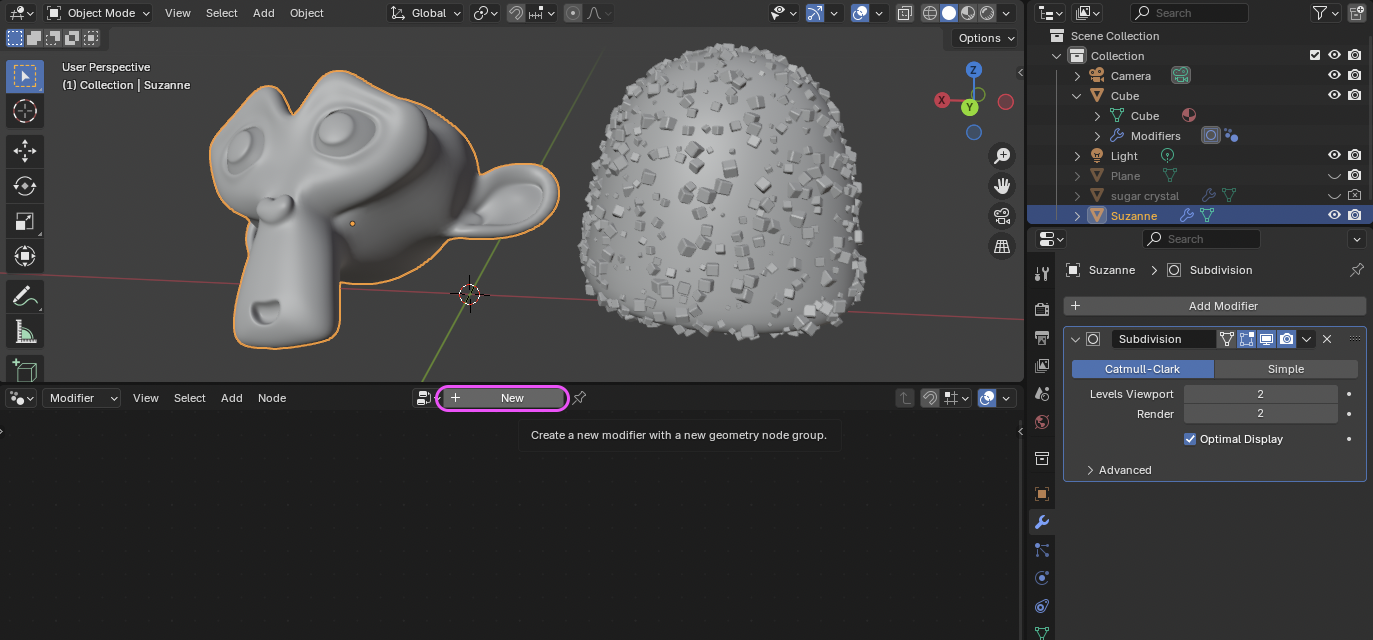The image size is (1373, 640).
Task: Click the outliner Search field
Action: click(1190, 13)
